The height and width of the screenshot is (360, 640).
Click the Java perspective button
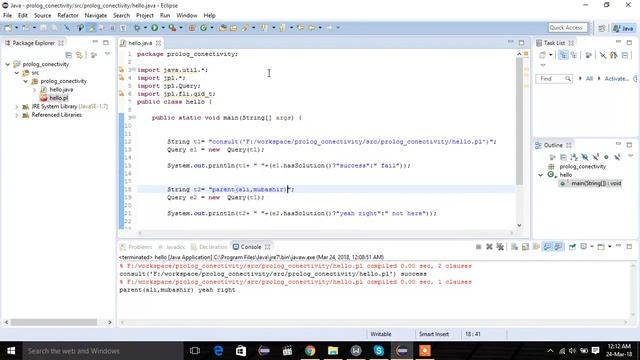pyautogui.click(x=624, y=28)
